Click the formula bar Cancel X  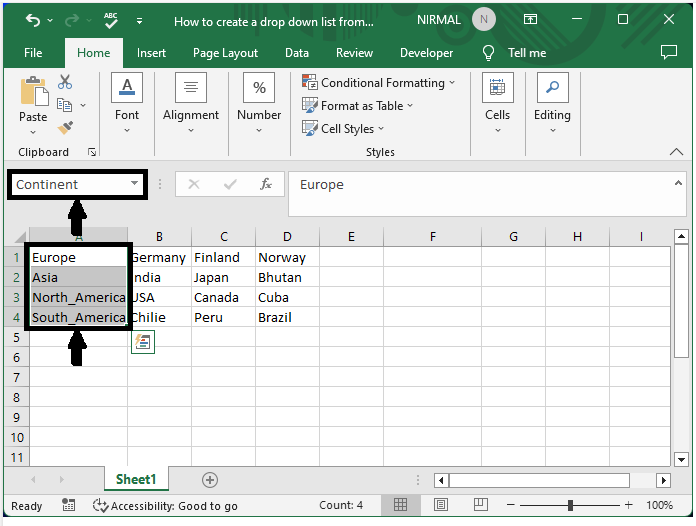point(194,184)
